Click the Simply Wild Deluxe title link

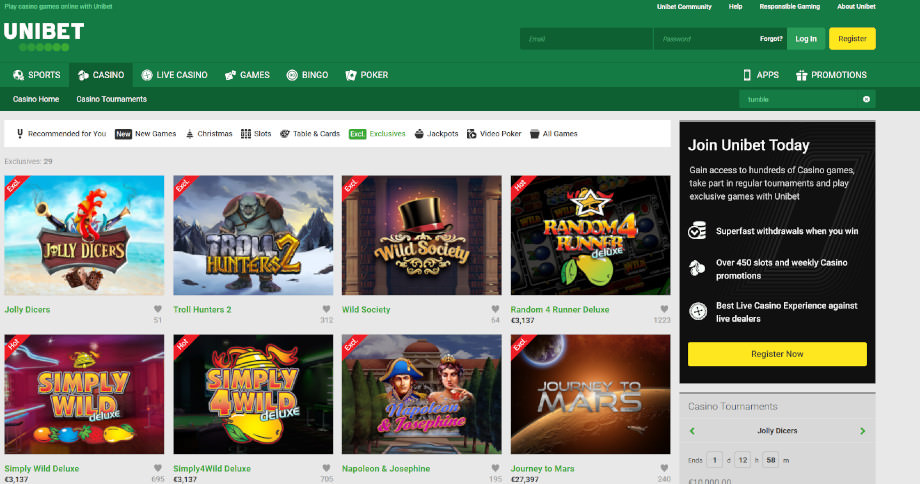(42, 468)
